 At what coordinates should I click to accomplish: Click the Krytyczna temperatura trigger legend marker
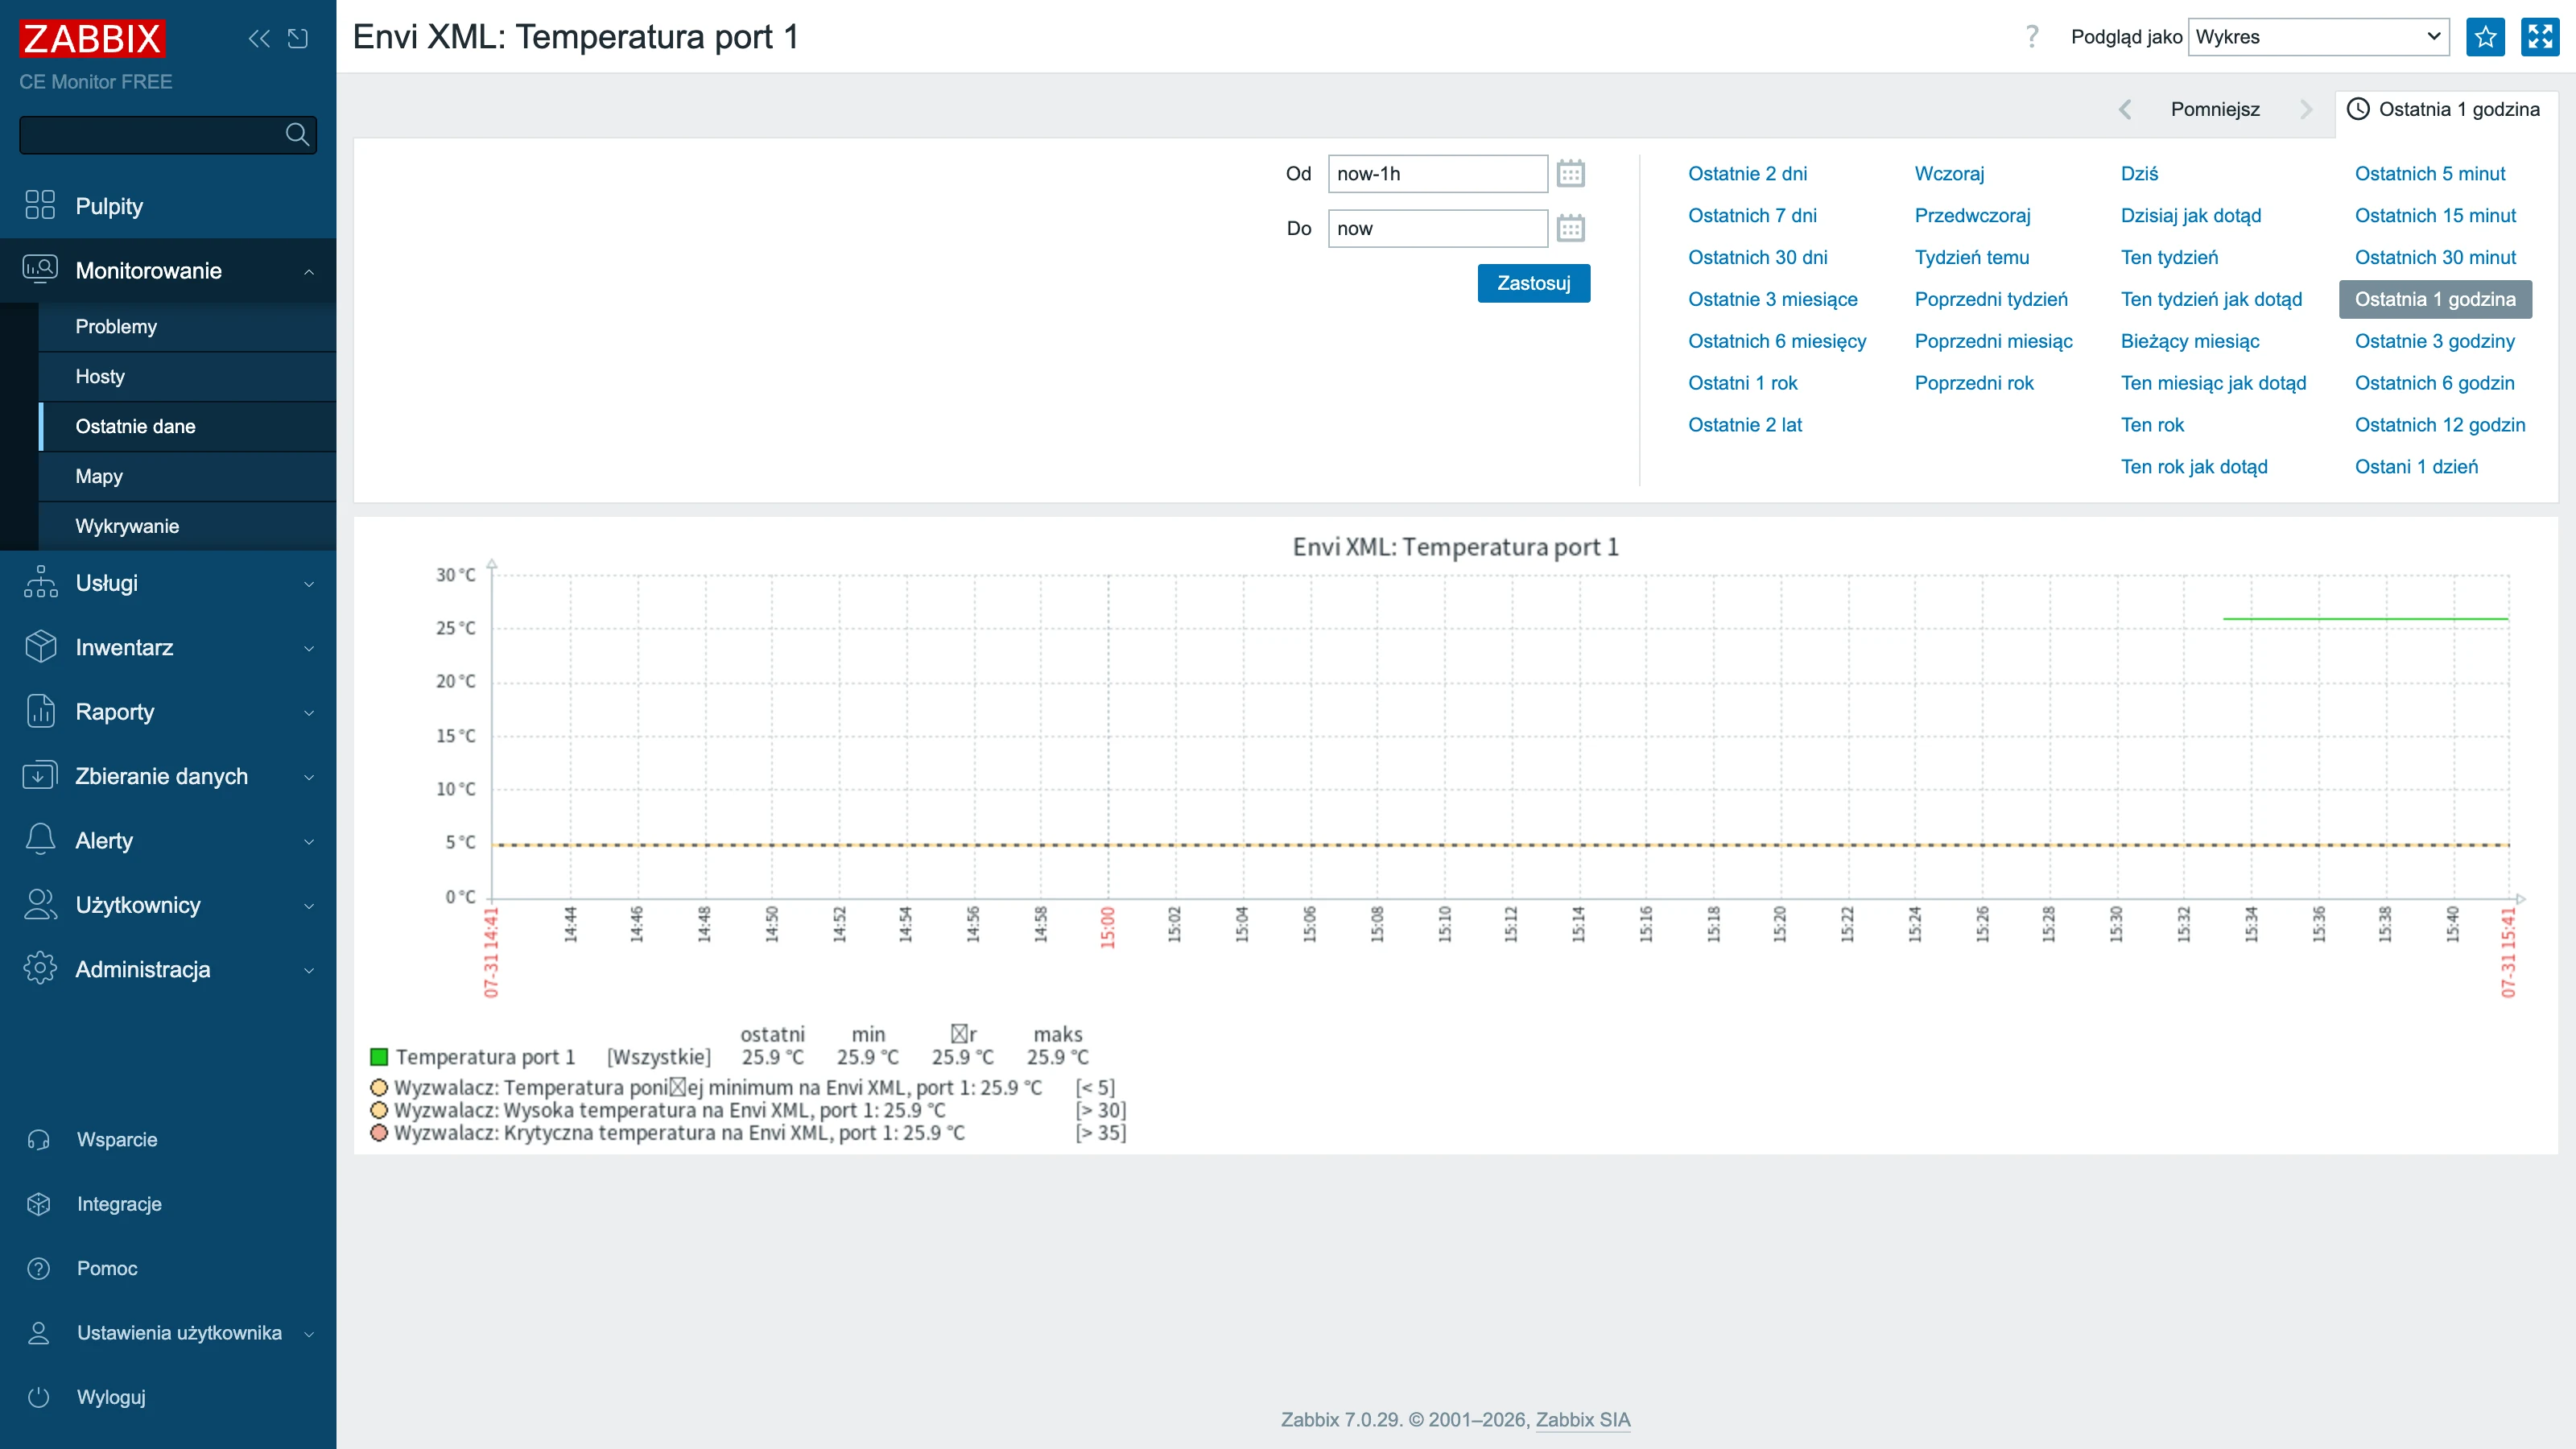tap(379, 1133)
